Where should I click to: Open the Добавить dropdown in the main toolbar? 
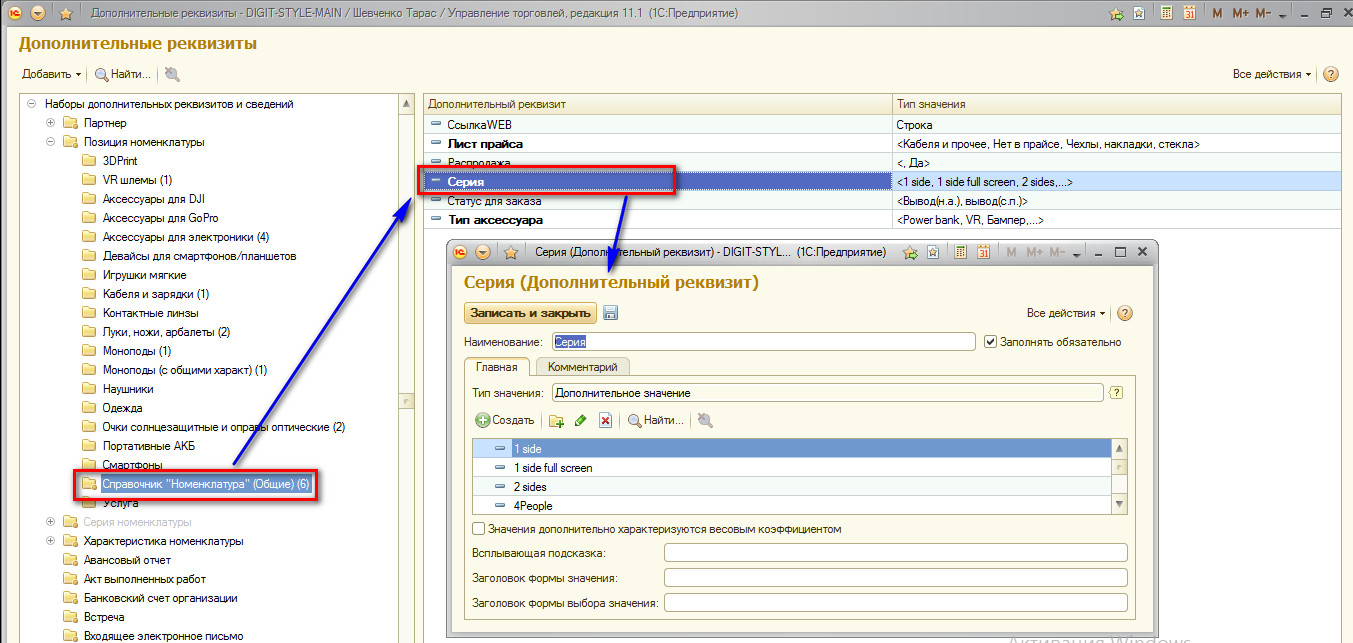tap(51, 74)
